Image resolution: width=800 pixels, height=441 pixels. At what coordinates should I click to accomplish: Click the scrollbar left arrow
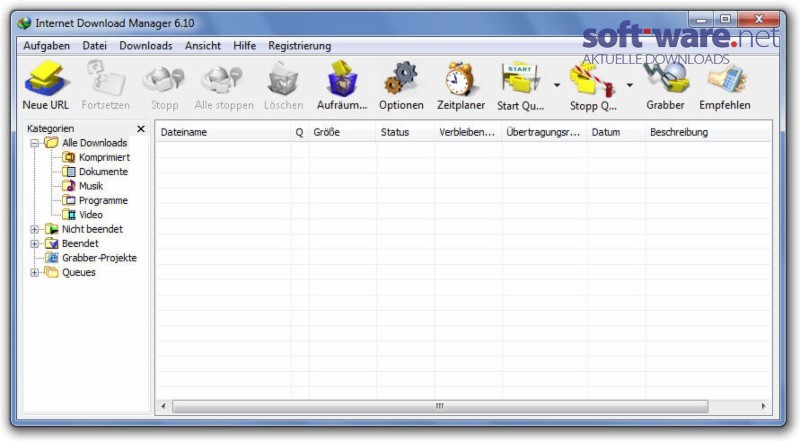[163, 406]
